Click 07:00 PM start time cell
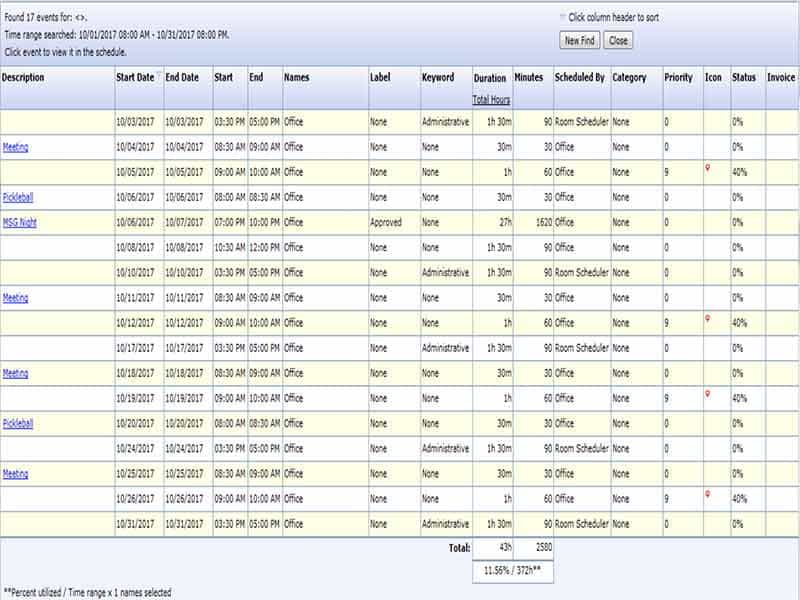 point(230,222)
